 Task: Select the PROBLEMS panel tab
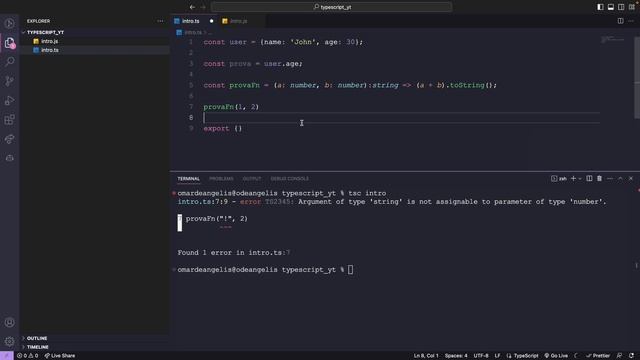221,178
